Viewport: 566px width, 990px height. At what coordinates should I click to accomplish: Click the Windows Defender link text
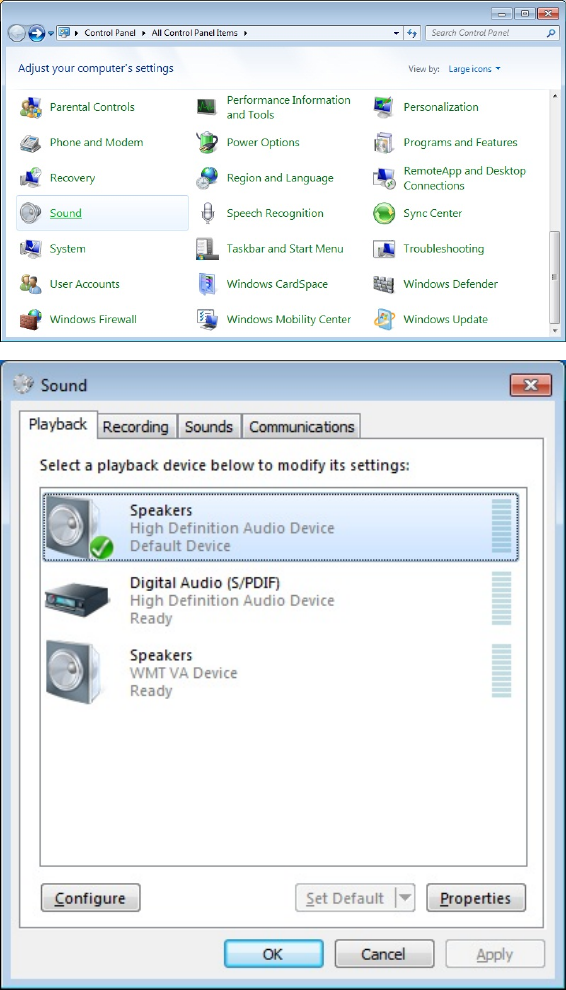pos(451,284)
